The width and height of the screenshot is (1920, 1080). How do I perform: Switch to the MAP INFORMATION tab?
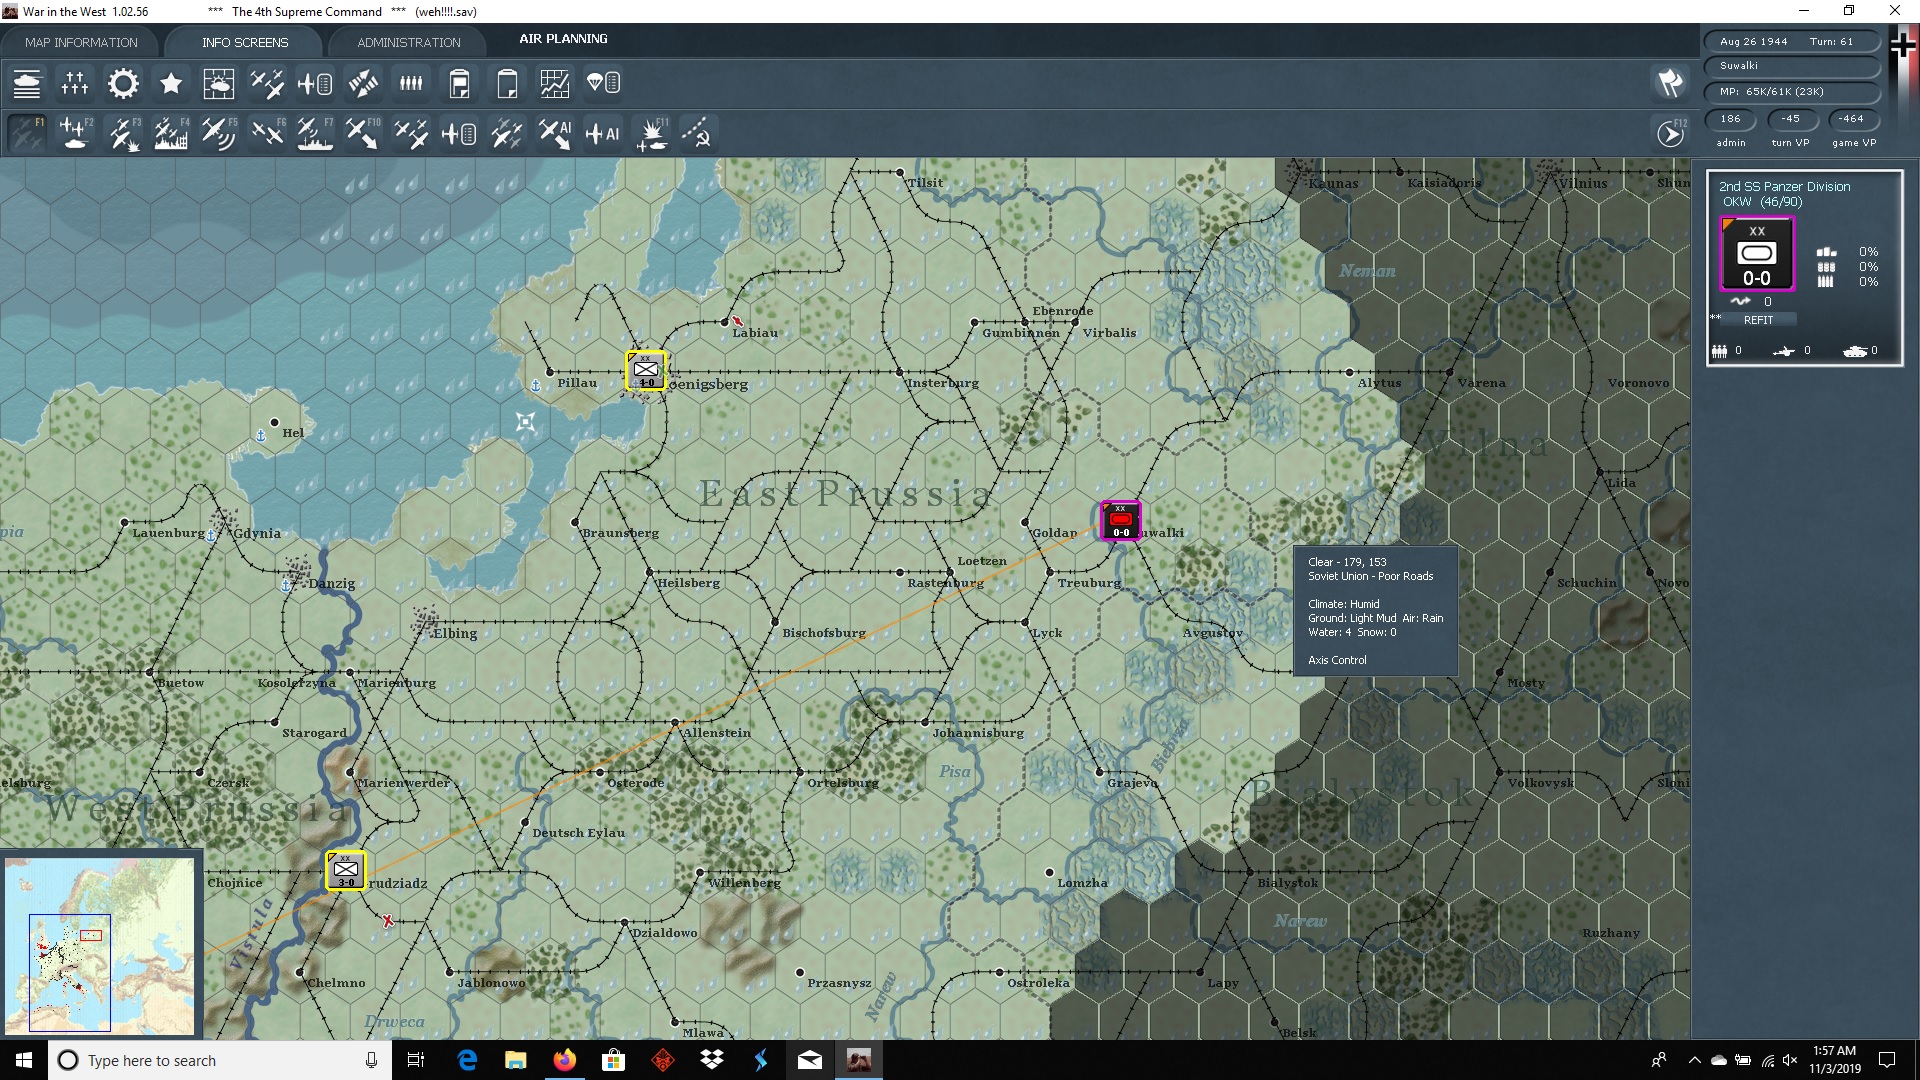point(81,42)
